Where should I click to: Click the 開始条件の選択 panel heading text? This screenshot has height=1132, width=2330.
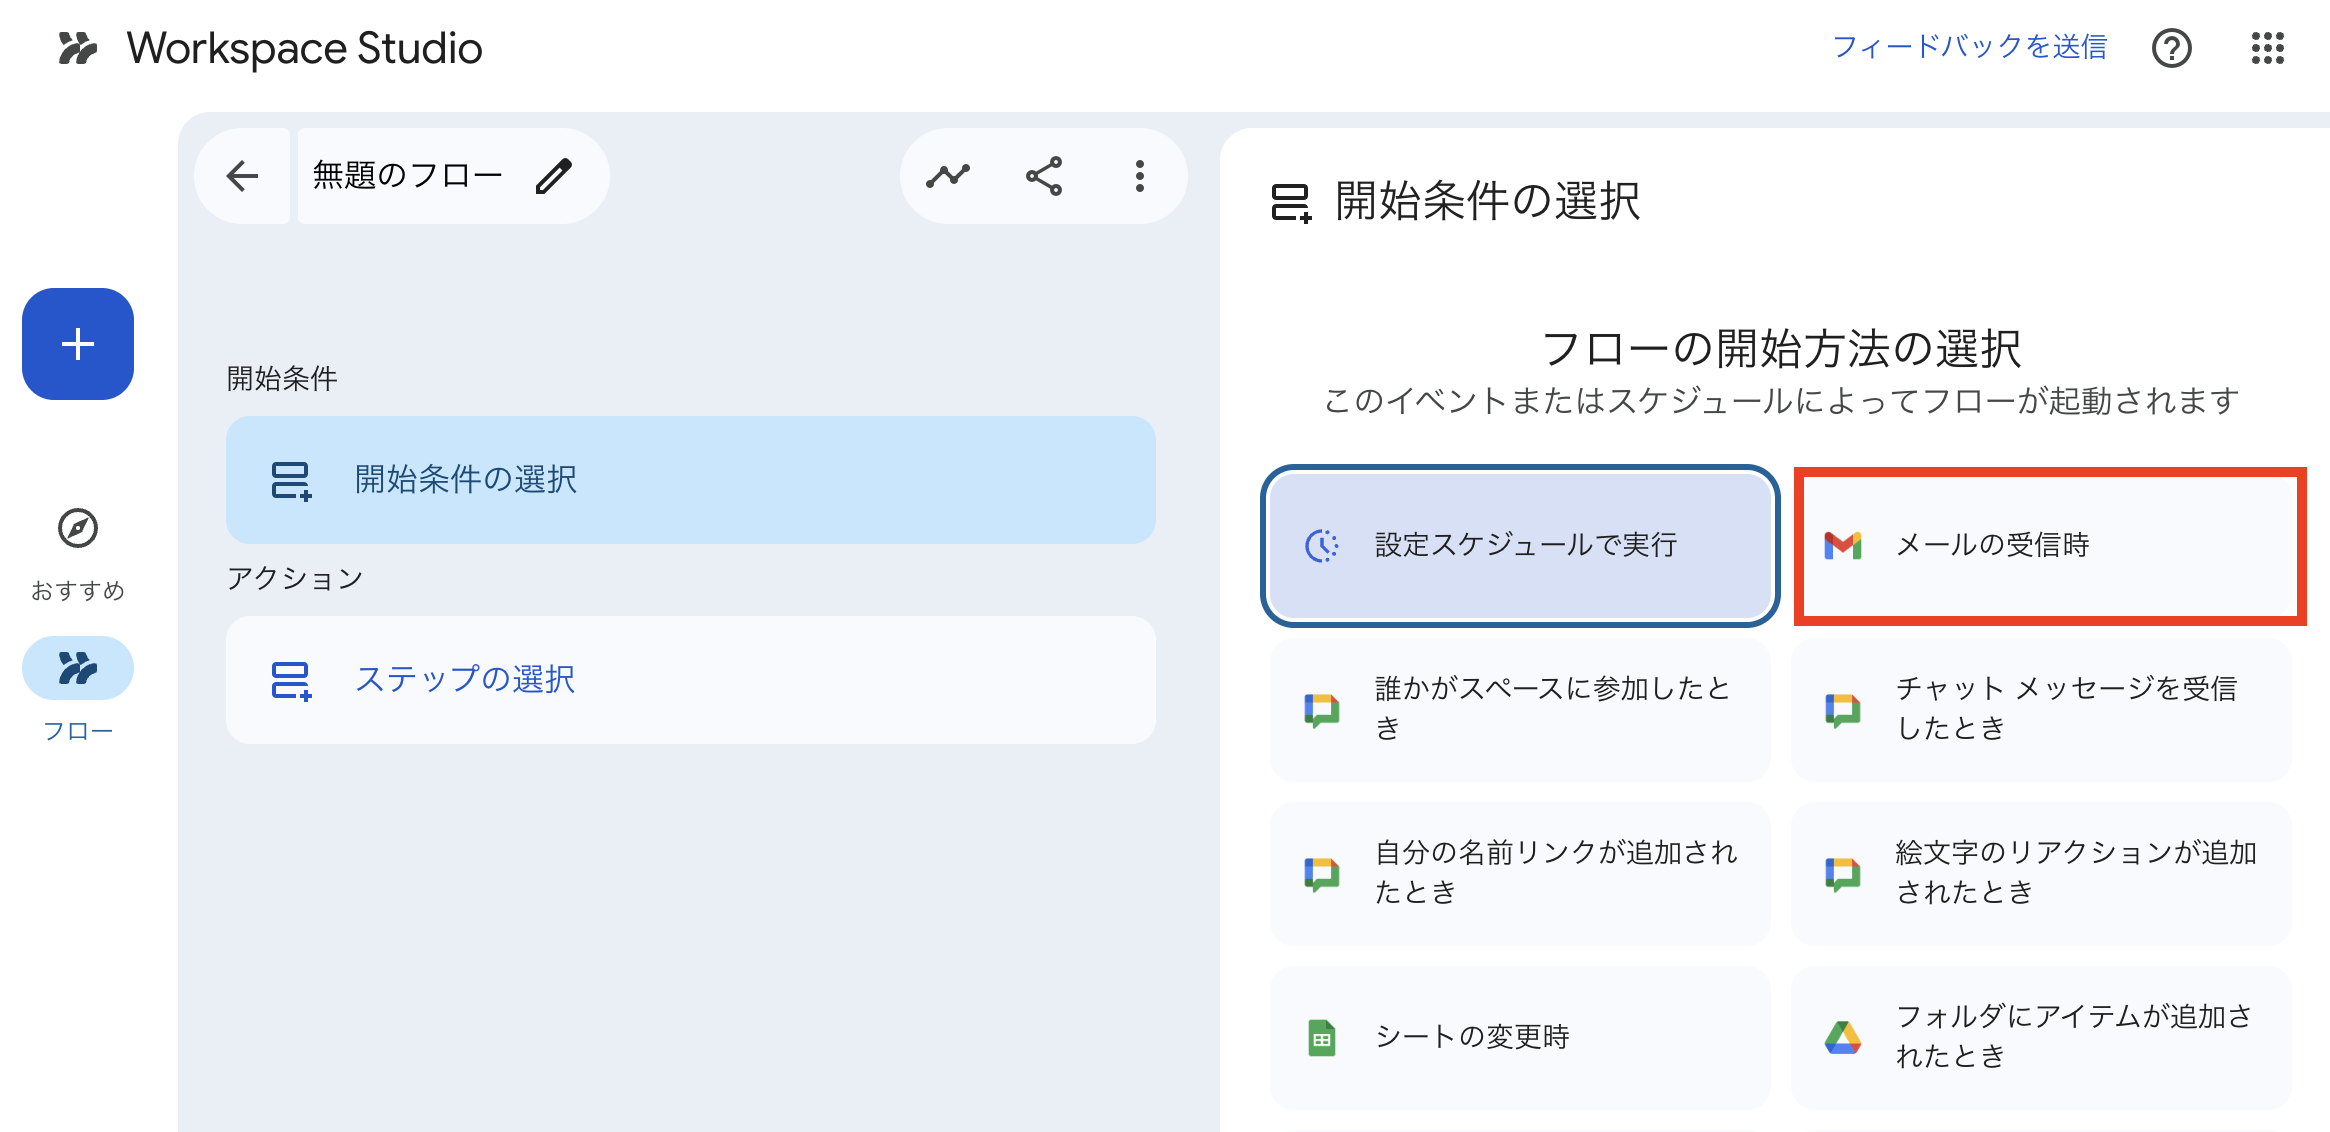pos(1488,202)
